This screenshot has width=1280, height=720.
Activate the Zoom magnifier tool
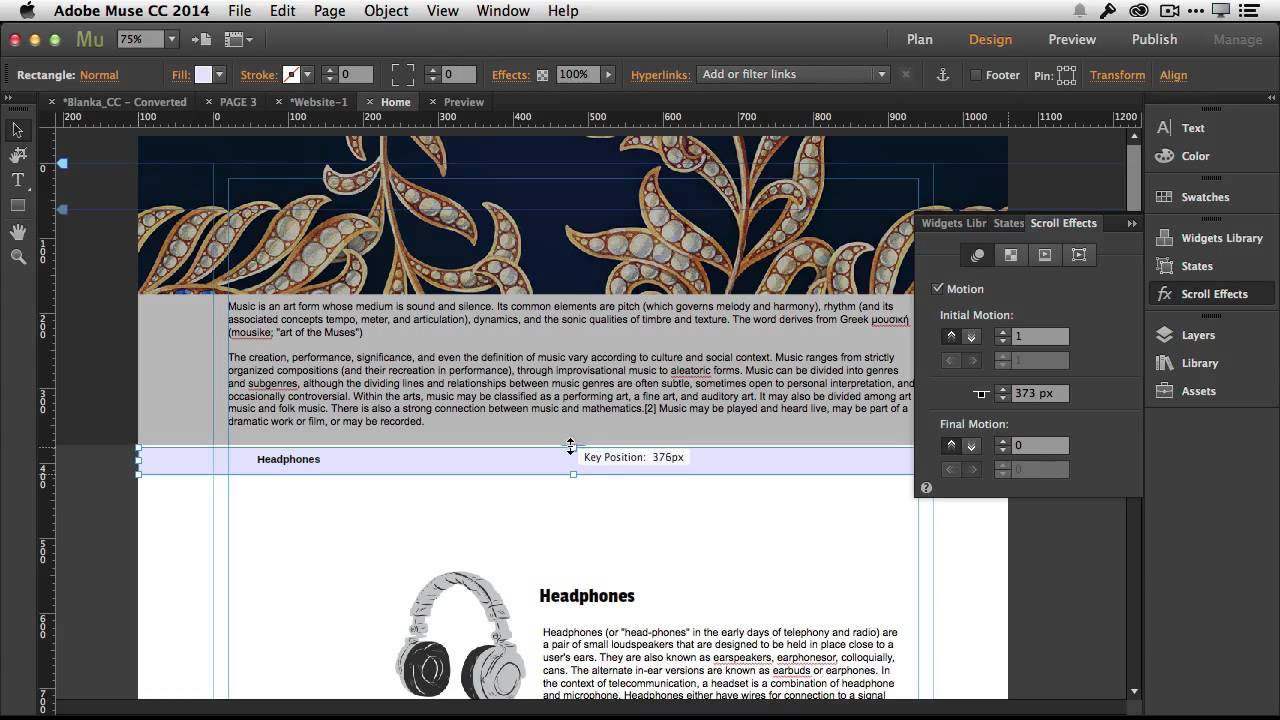coord(18,257)
